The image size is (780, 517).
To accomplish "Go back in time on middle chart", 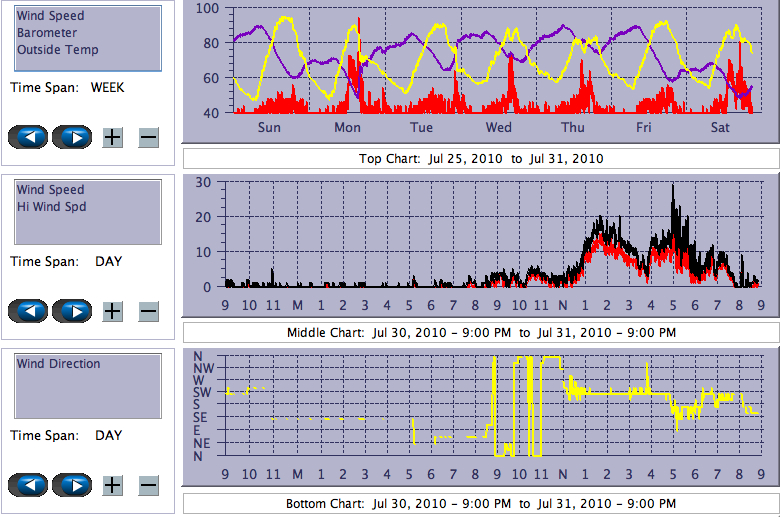I will [27, 311].
